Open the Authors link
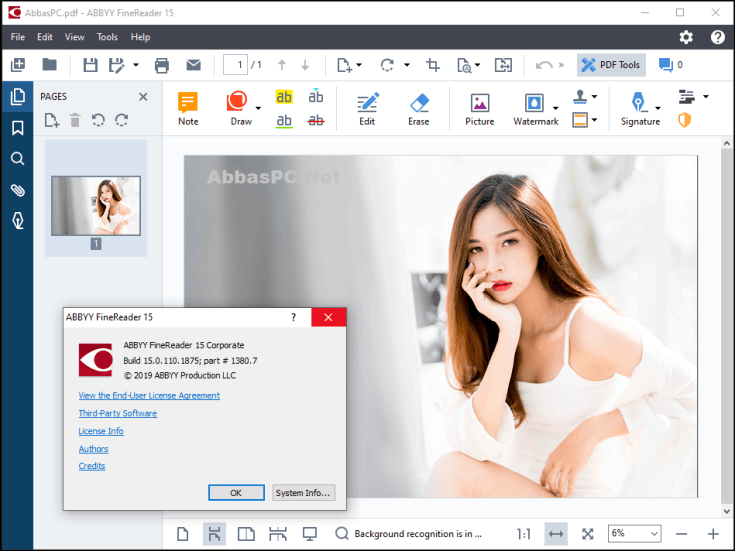 pyautogui.click(x=93, y=449)
